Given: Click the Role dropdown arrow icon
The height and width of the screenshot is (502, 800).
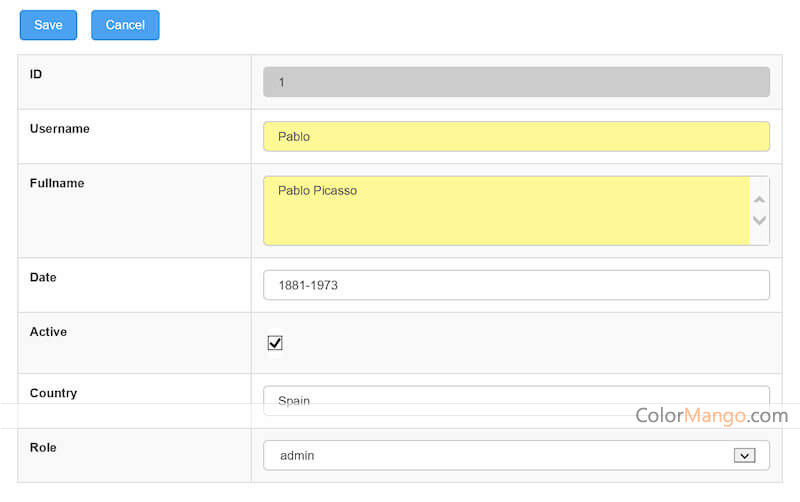Looking at the screenshot, I should tap(743, 455).
